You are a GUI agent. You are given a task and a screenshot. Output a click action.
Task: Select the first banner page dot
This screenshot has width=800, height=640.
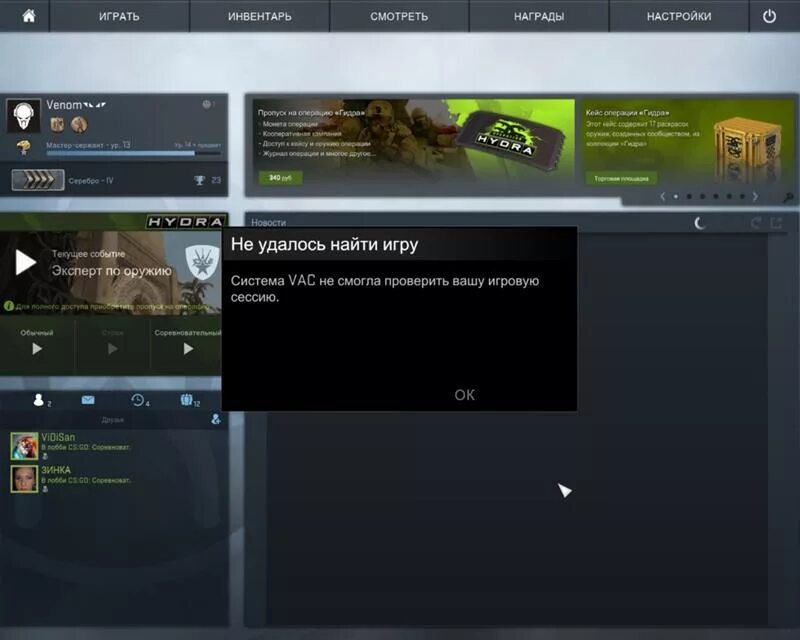click(676, 196)
